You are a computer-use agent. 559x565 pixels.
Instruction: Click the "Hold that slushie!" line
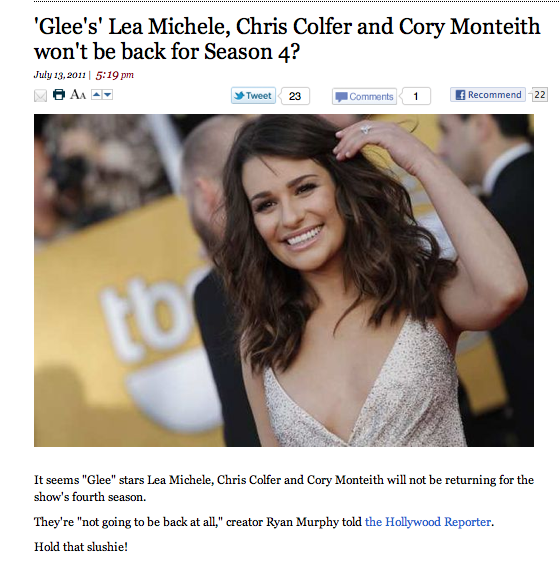click(81, 547)
